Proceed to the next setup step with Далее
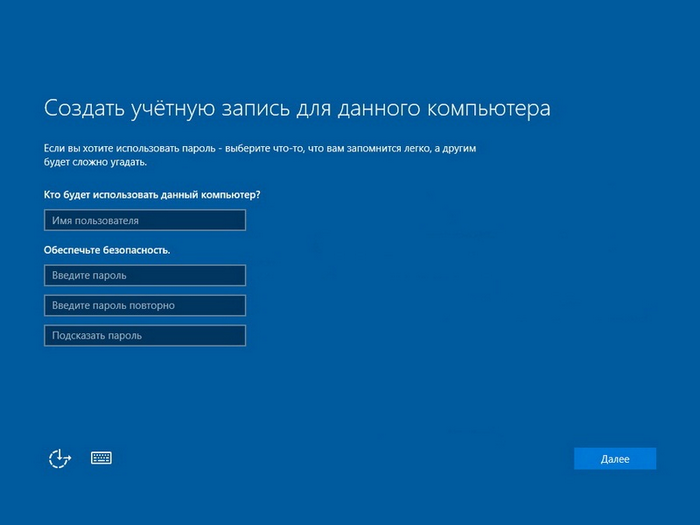700x525 pixels. (x=615, y=459)
